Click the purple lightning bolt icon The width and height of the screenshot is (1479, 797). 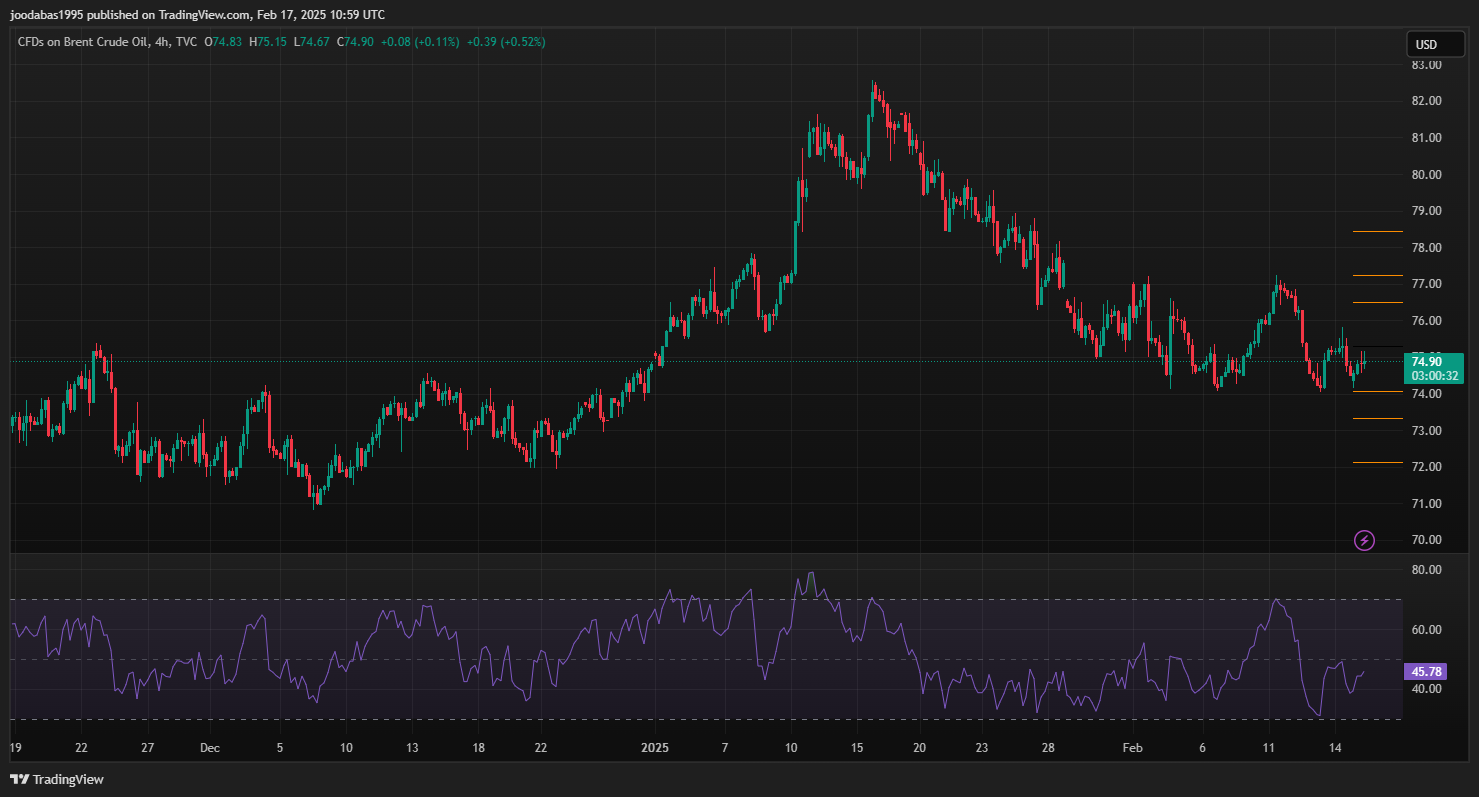click(x=1364, y=541)
